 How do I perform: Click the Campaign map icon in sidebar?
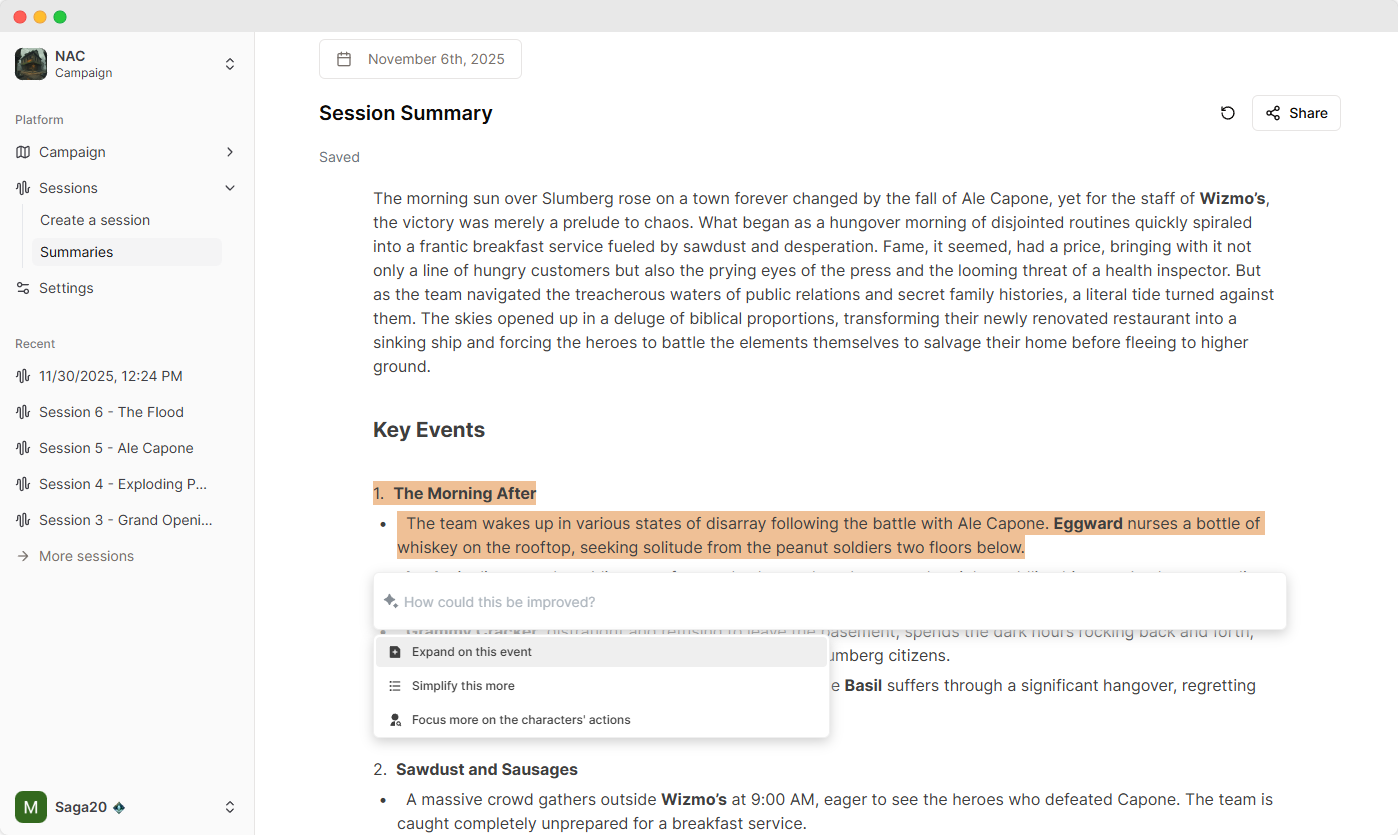[x=21, y=152]
